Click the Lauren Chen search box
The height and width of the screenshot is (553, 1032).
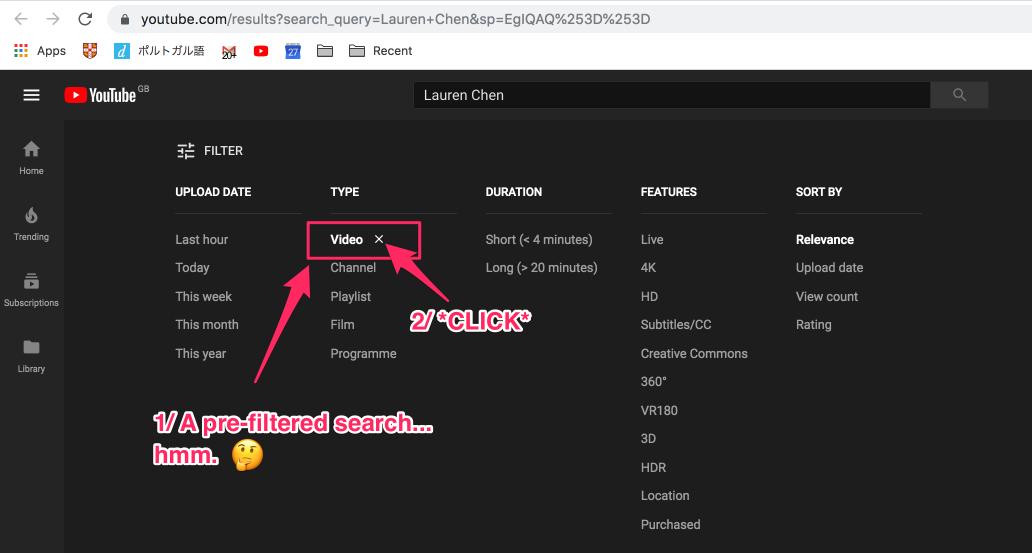pyautogui.click(x=671, y=95)
